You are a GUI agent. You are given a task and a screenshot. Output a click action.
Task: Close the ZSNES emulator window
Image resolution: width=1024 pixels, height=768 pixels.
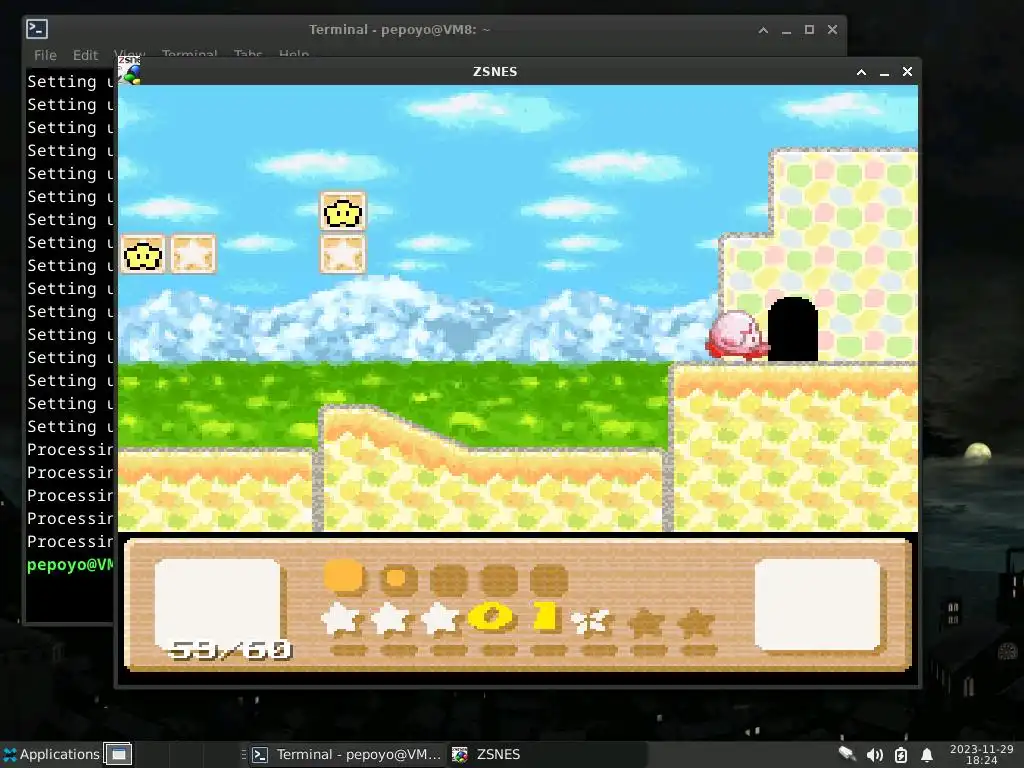point(907,72)
